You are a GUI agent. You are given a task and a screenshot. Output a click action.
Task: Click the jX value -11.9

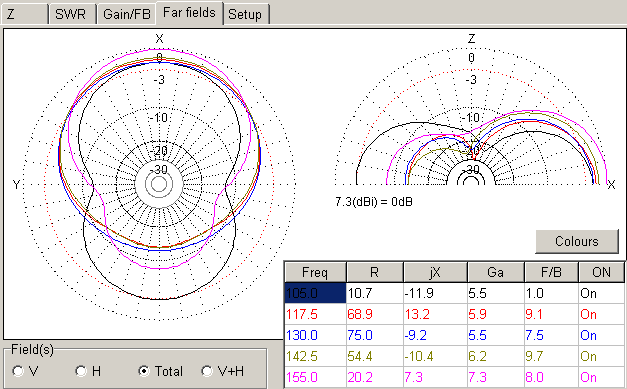pos(435,293)
